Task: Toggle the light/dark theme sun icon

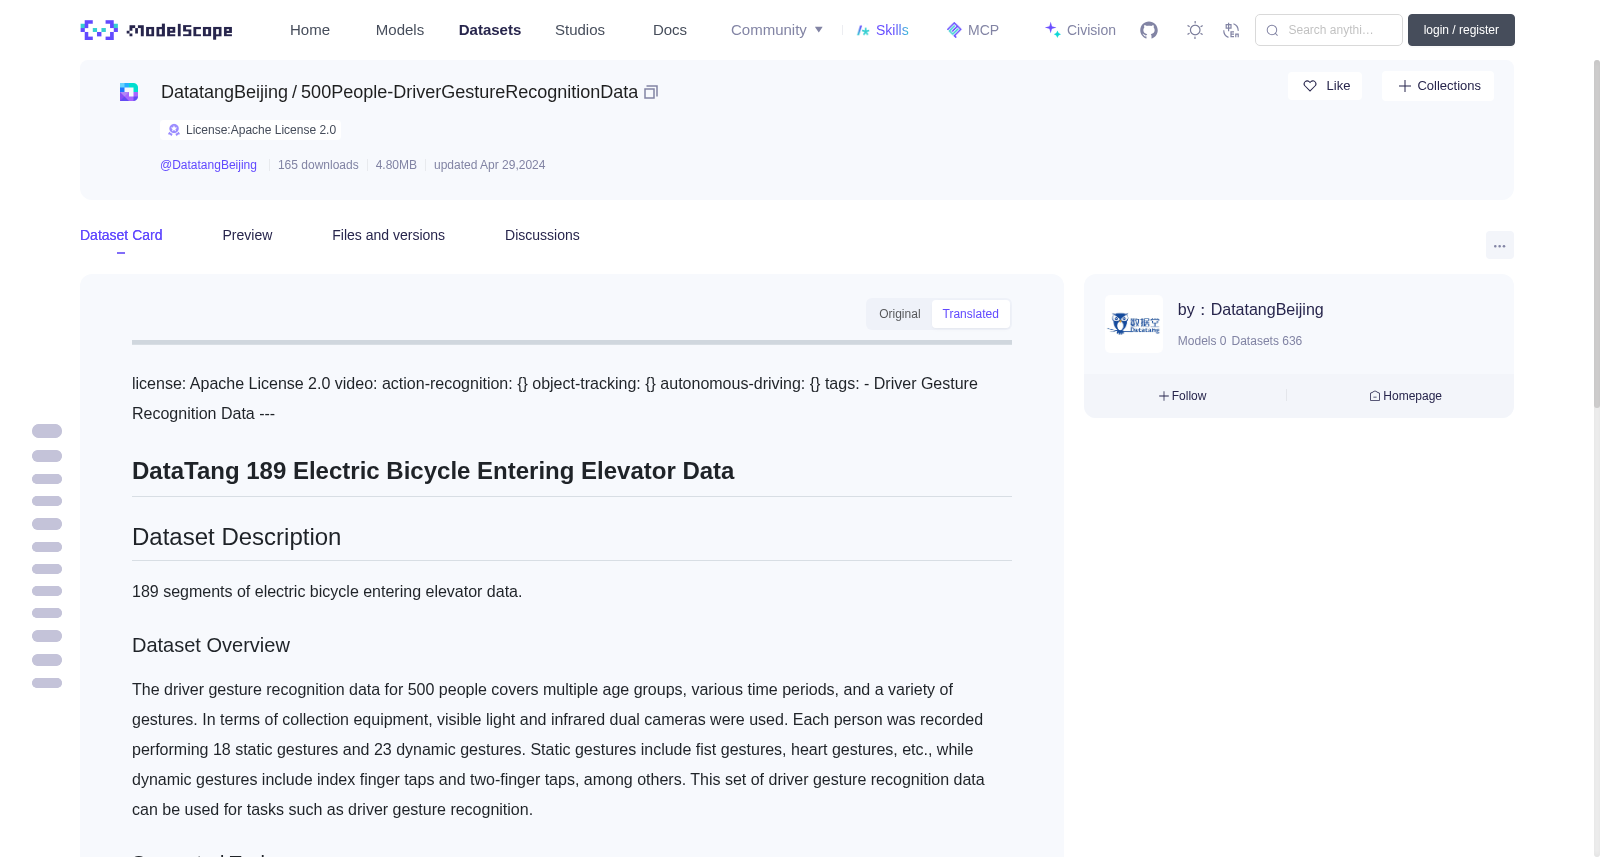Action: click(1195, 30)
